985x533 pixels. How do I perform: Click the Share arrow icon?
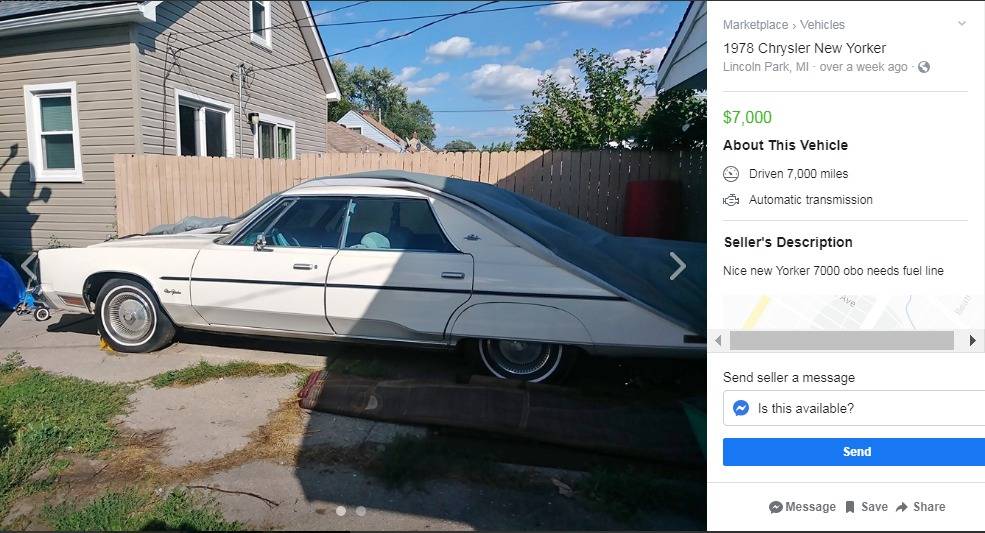(902, 507)
